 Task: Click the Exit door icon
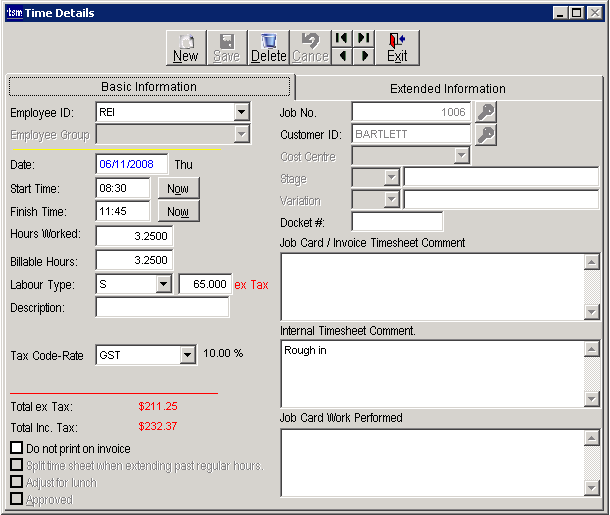click(397, 47)
